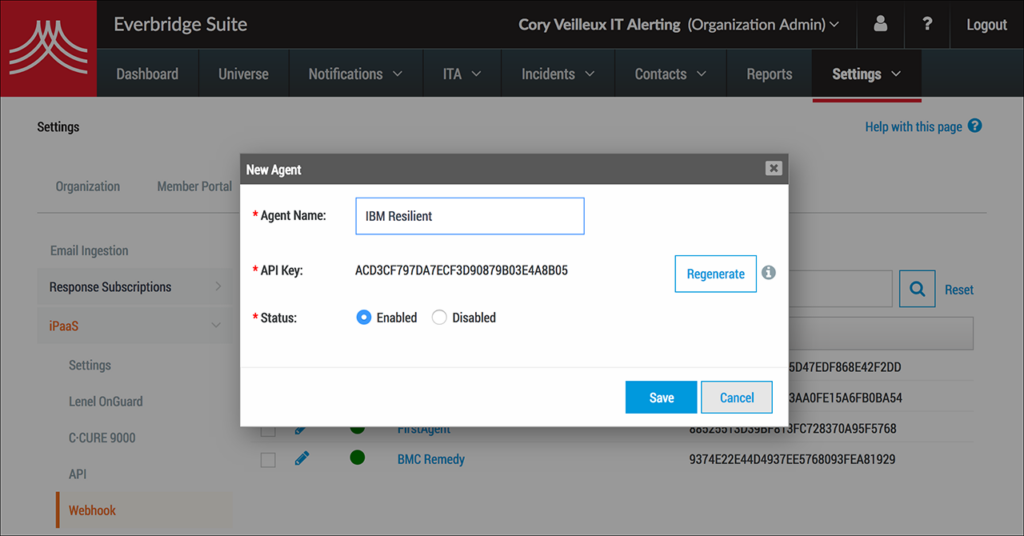Open the Help with this page link
This screenshot has width=1024, height=536.
pyautogui.click(x=913, y=127)
